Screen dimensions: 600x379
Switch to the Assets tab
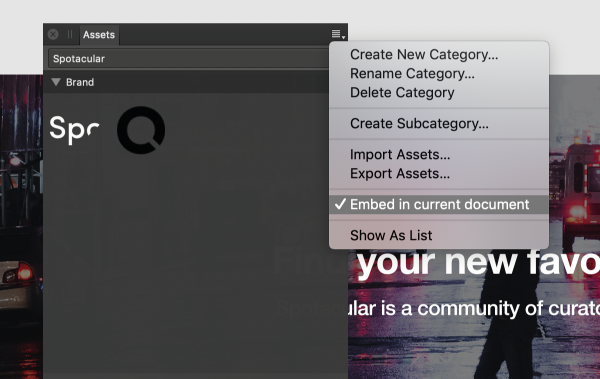(99, 35)
